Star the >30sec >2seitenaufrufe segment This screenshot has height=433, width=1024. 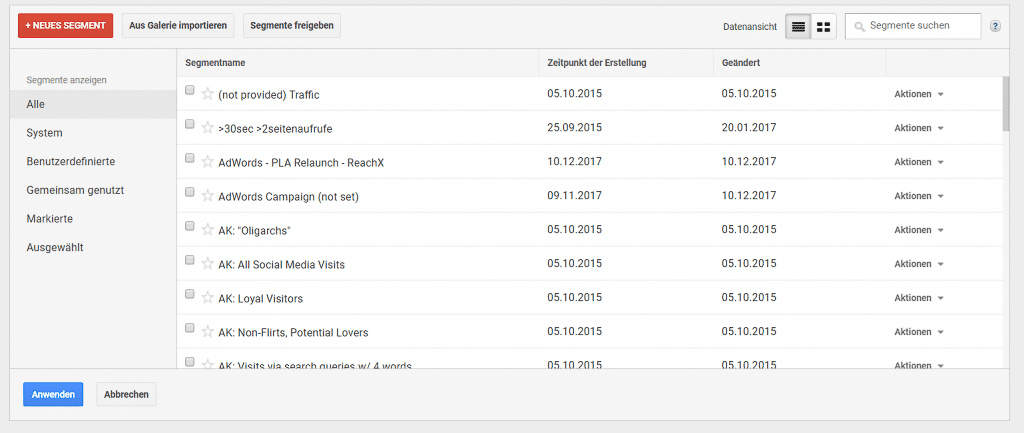[208, 128]
